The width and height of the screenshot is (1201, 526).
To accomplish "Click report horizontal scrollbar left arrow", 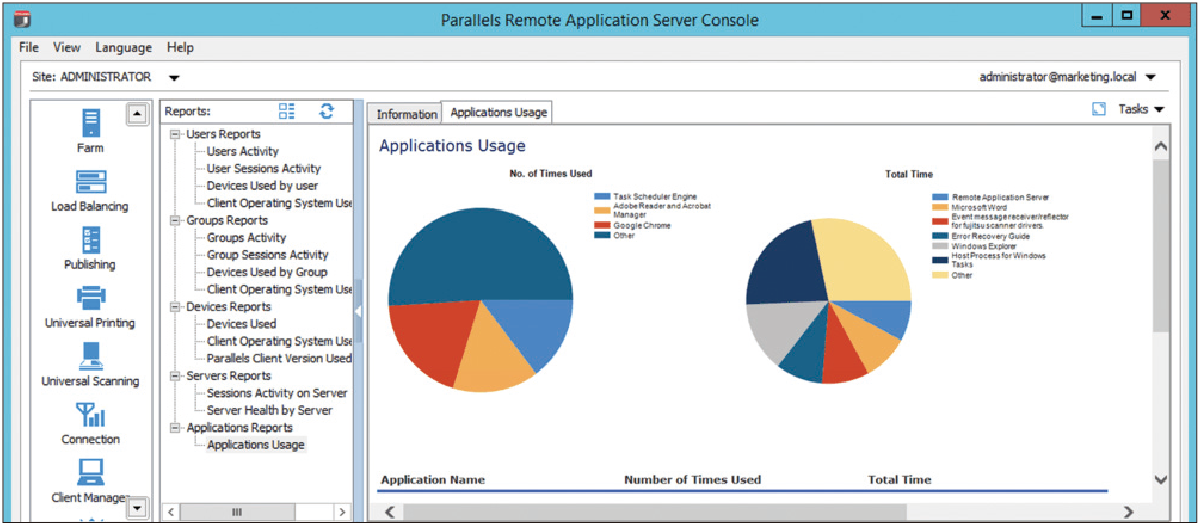I will (x=389, y=512).
